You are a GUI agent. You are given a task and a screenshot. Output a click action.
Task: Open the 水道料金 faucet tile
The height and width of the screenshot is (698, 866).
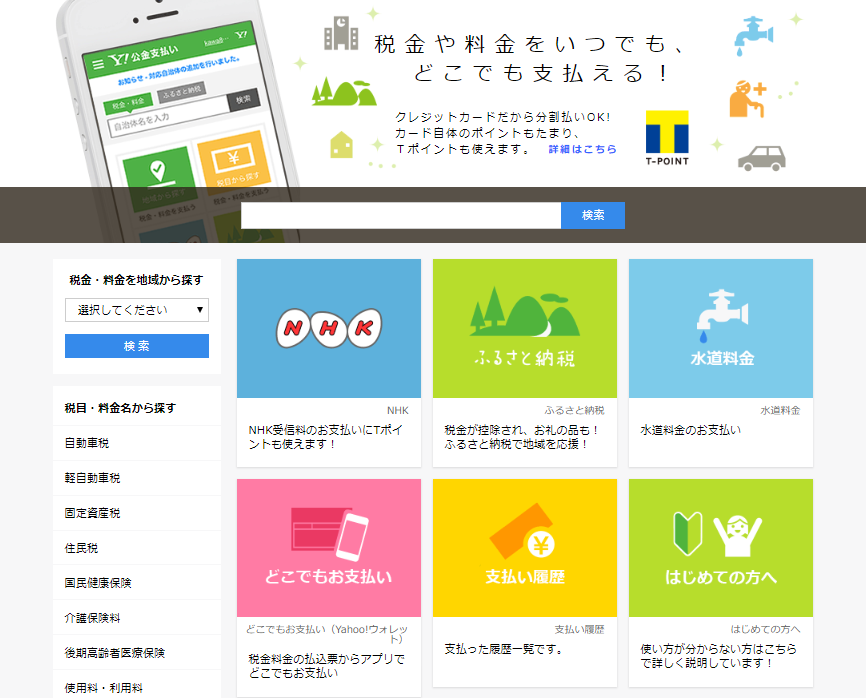tap(721, 328)
